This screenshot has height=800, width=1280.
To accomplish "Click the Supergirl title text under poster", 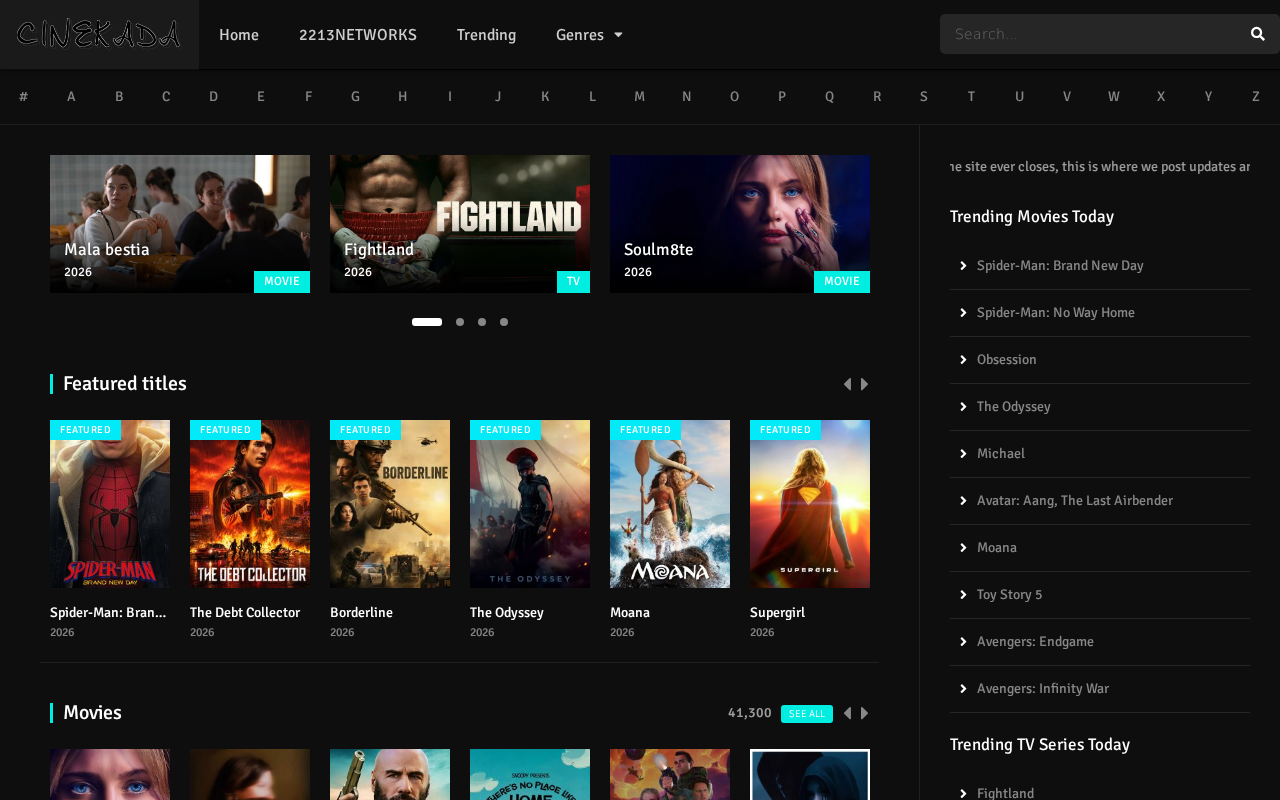I will 777,613.
